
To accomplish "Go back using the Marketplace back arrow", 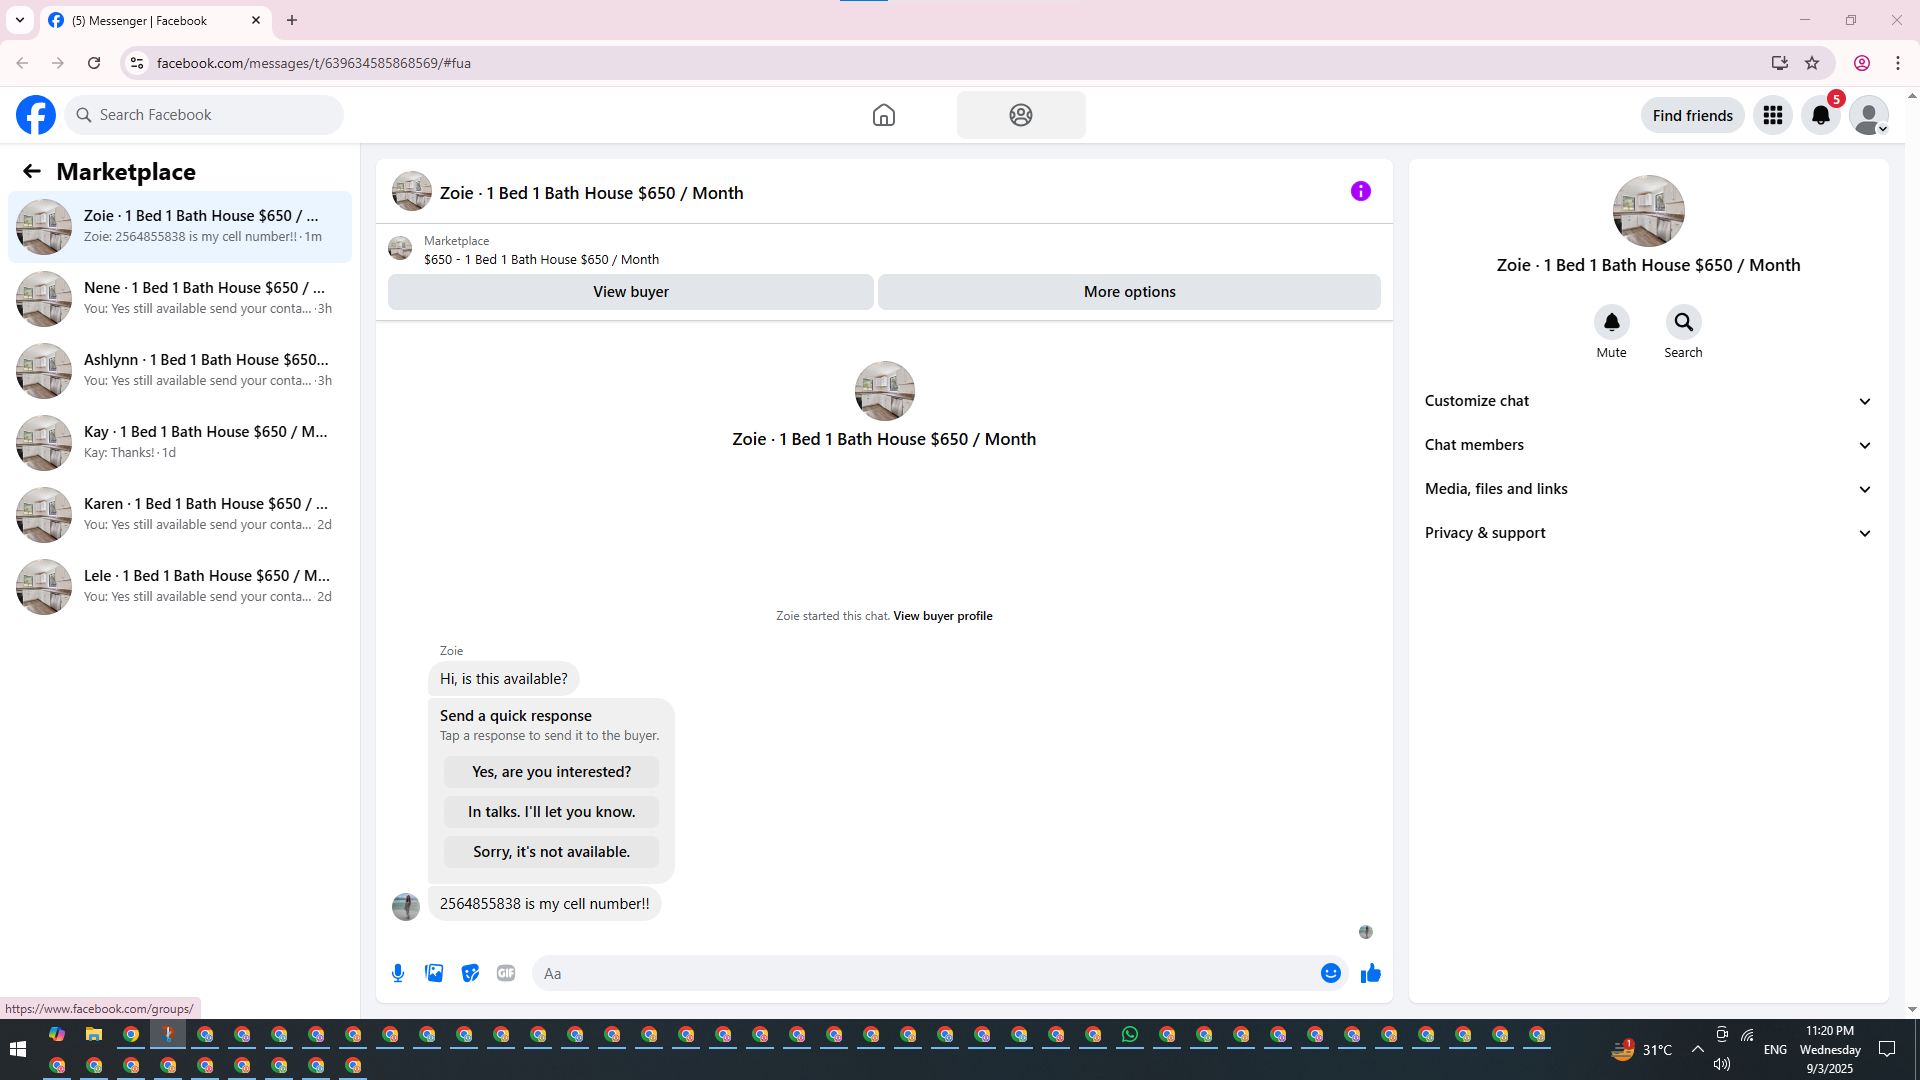I will click(x=32, y=171).
